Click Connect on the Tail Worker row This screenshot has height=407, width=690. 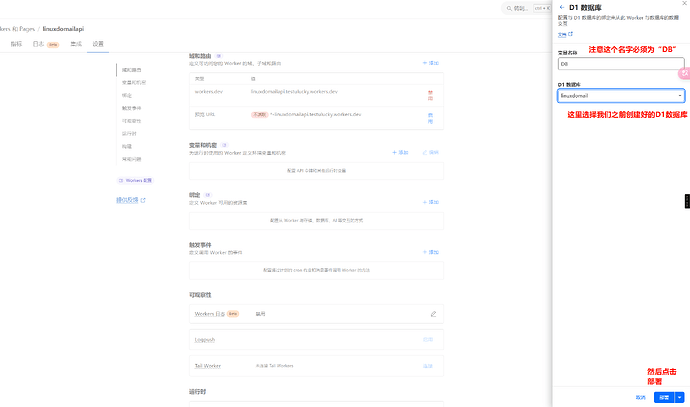[428, 366]
